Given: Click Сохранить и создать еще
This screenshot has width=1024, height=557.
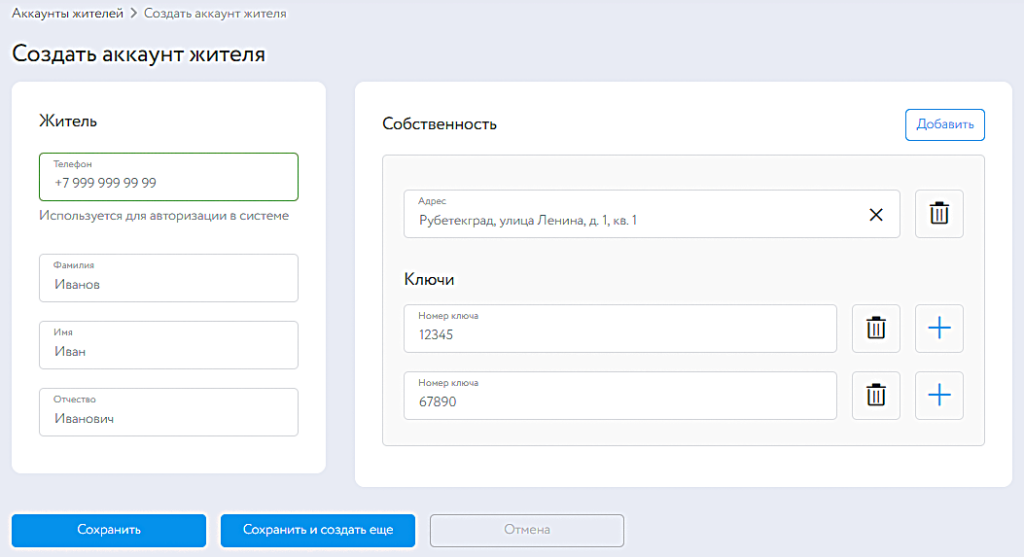Looking at the screenshot, I should pyautogui.click(x=318, y=530).
